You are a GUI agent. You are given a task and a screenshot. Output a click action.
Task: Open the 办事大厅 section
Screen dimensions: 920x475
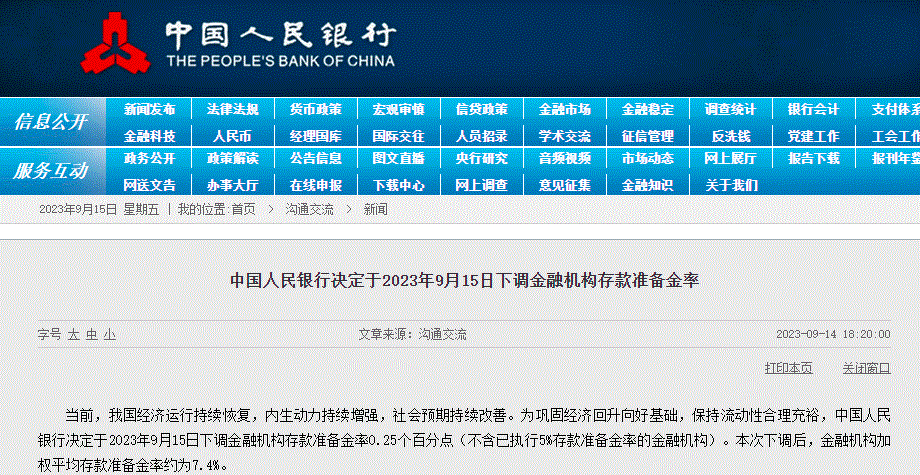pos(232,185)
